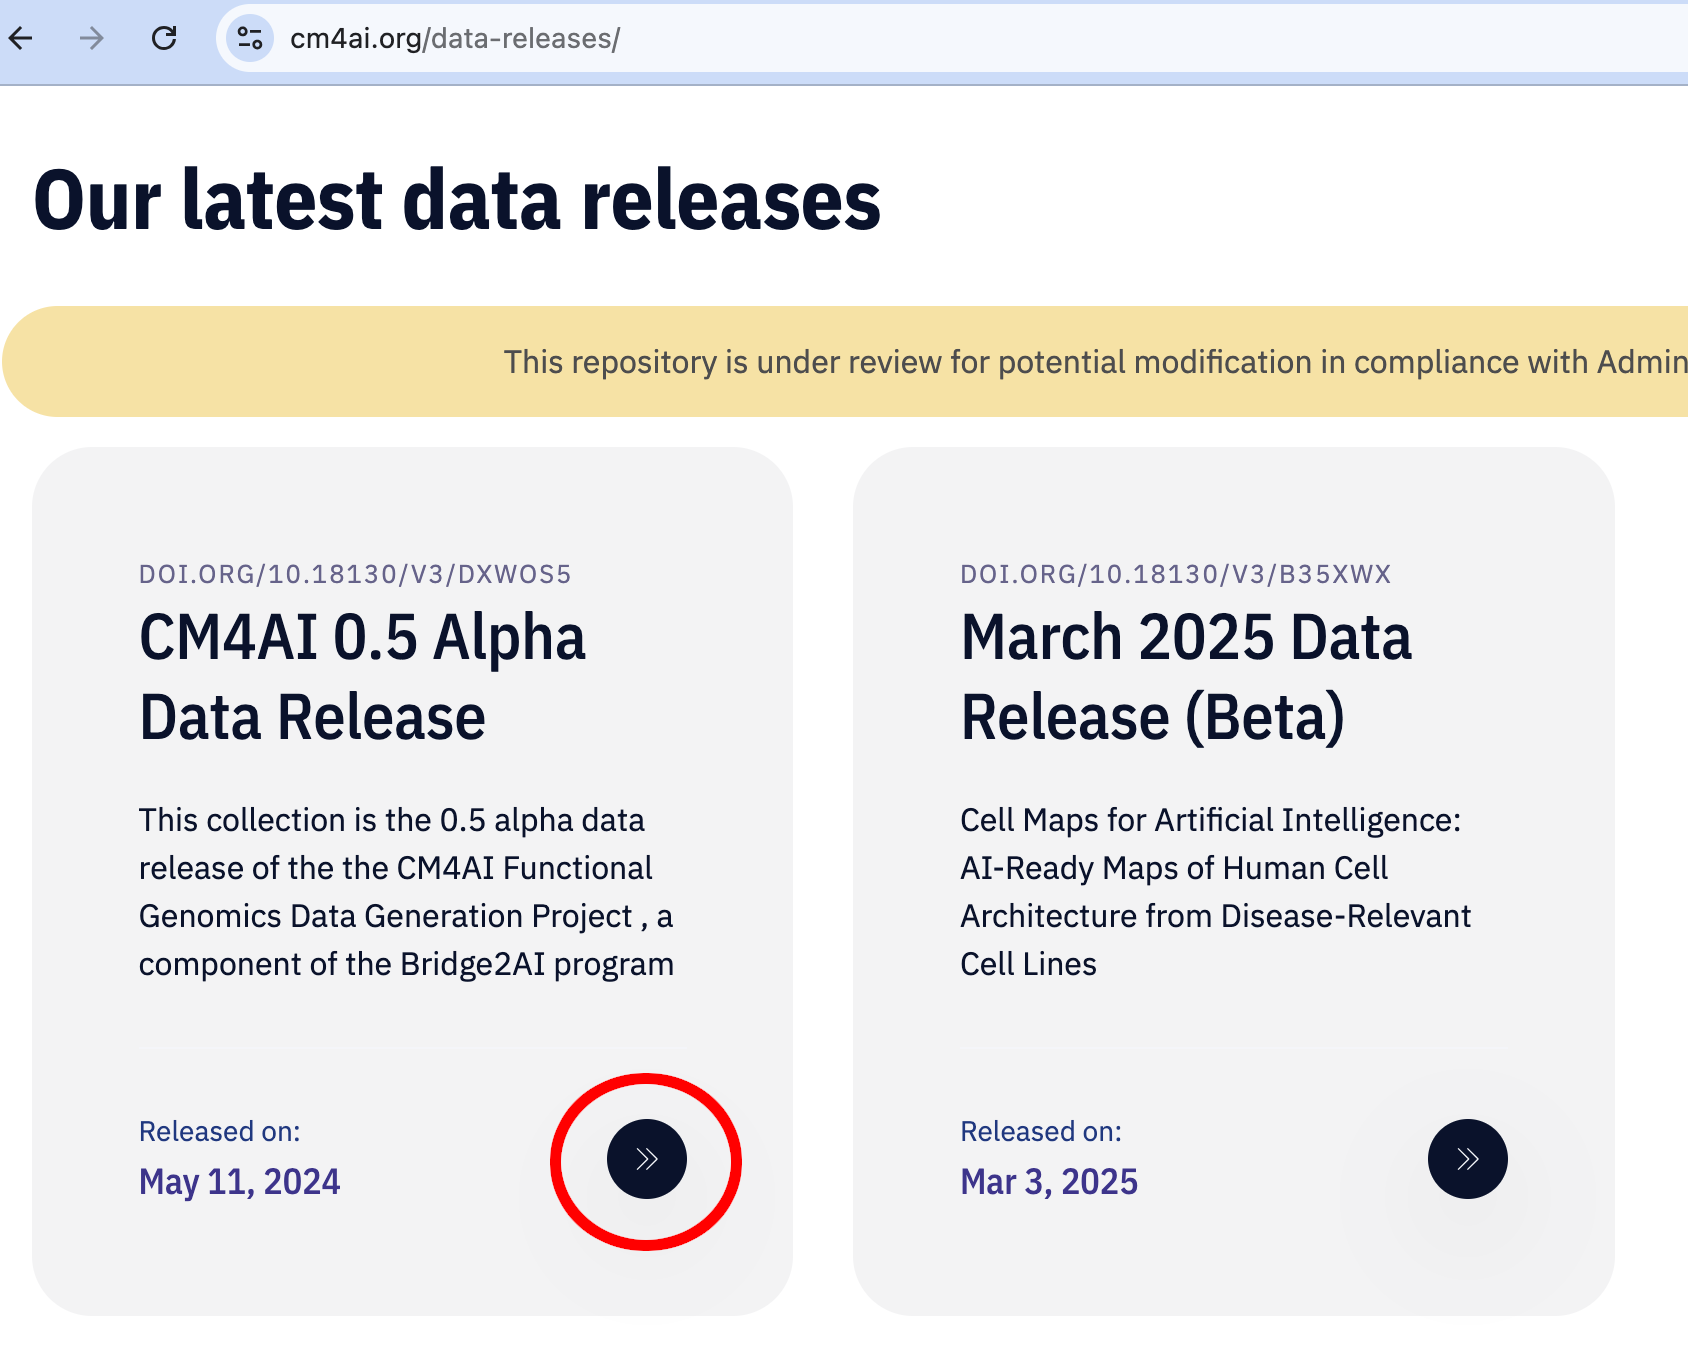Click the DOI.ORG/10.18130/V3/B35XWX link
Viewport: 1688px width, 1350px height.
click(x=1176, y=574)
